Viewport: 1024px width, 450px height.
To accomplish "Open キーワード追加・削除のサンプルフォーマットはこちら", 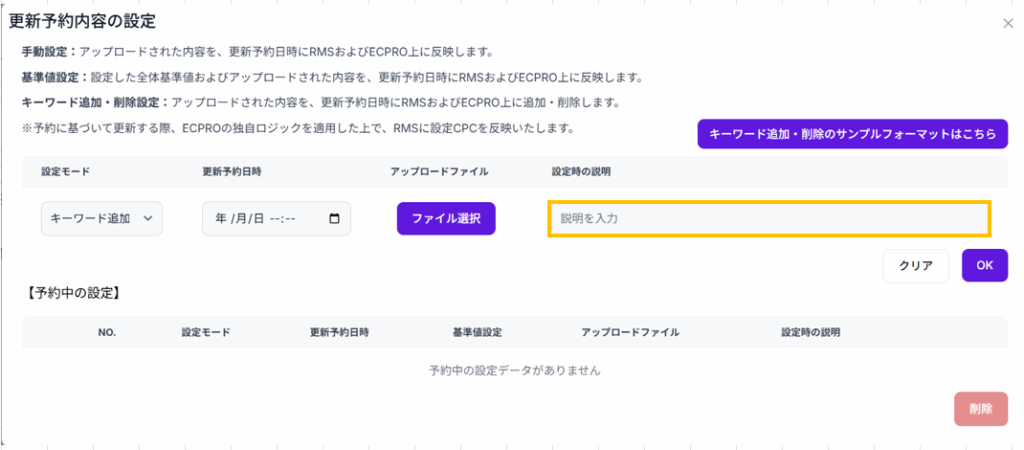I will [852, 134].
